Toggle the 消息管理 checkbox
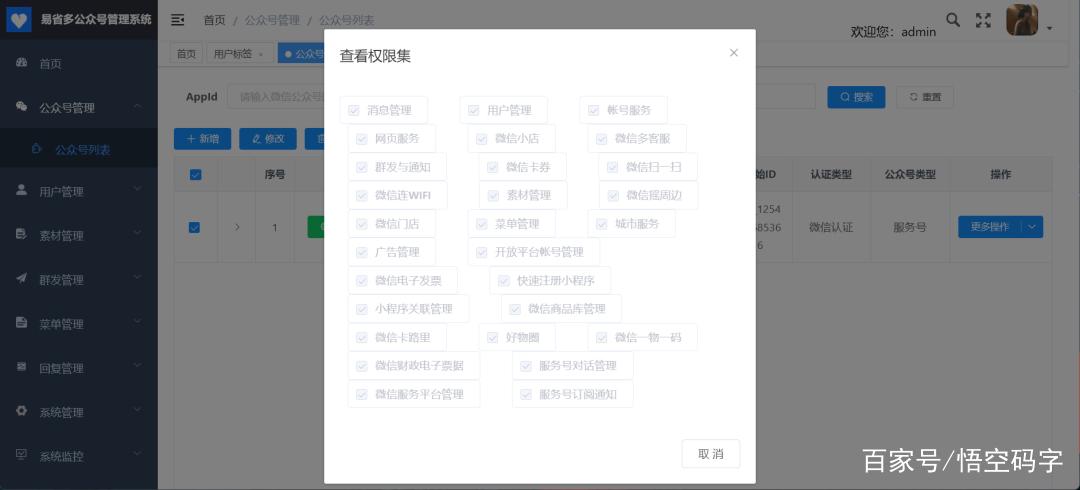Image resolution: width=1080 pixels, height=490 pixels. click(354, 110)
